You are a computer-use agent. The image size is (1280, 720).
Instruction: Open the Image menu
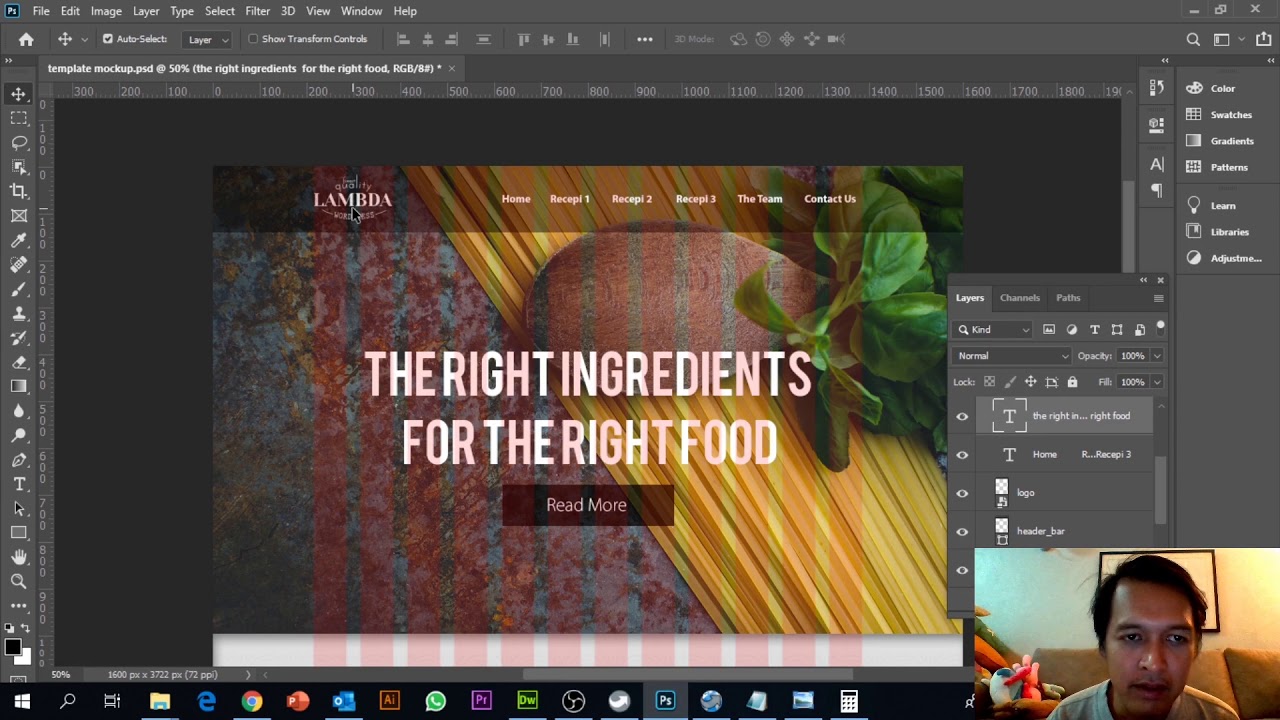106,11
